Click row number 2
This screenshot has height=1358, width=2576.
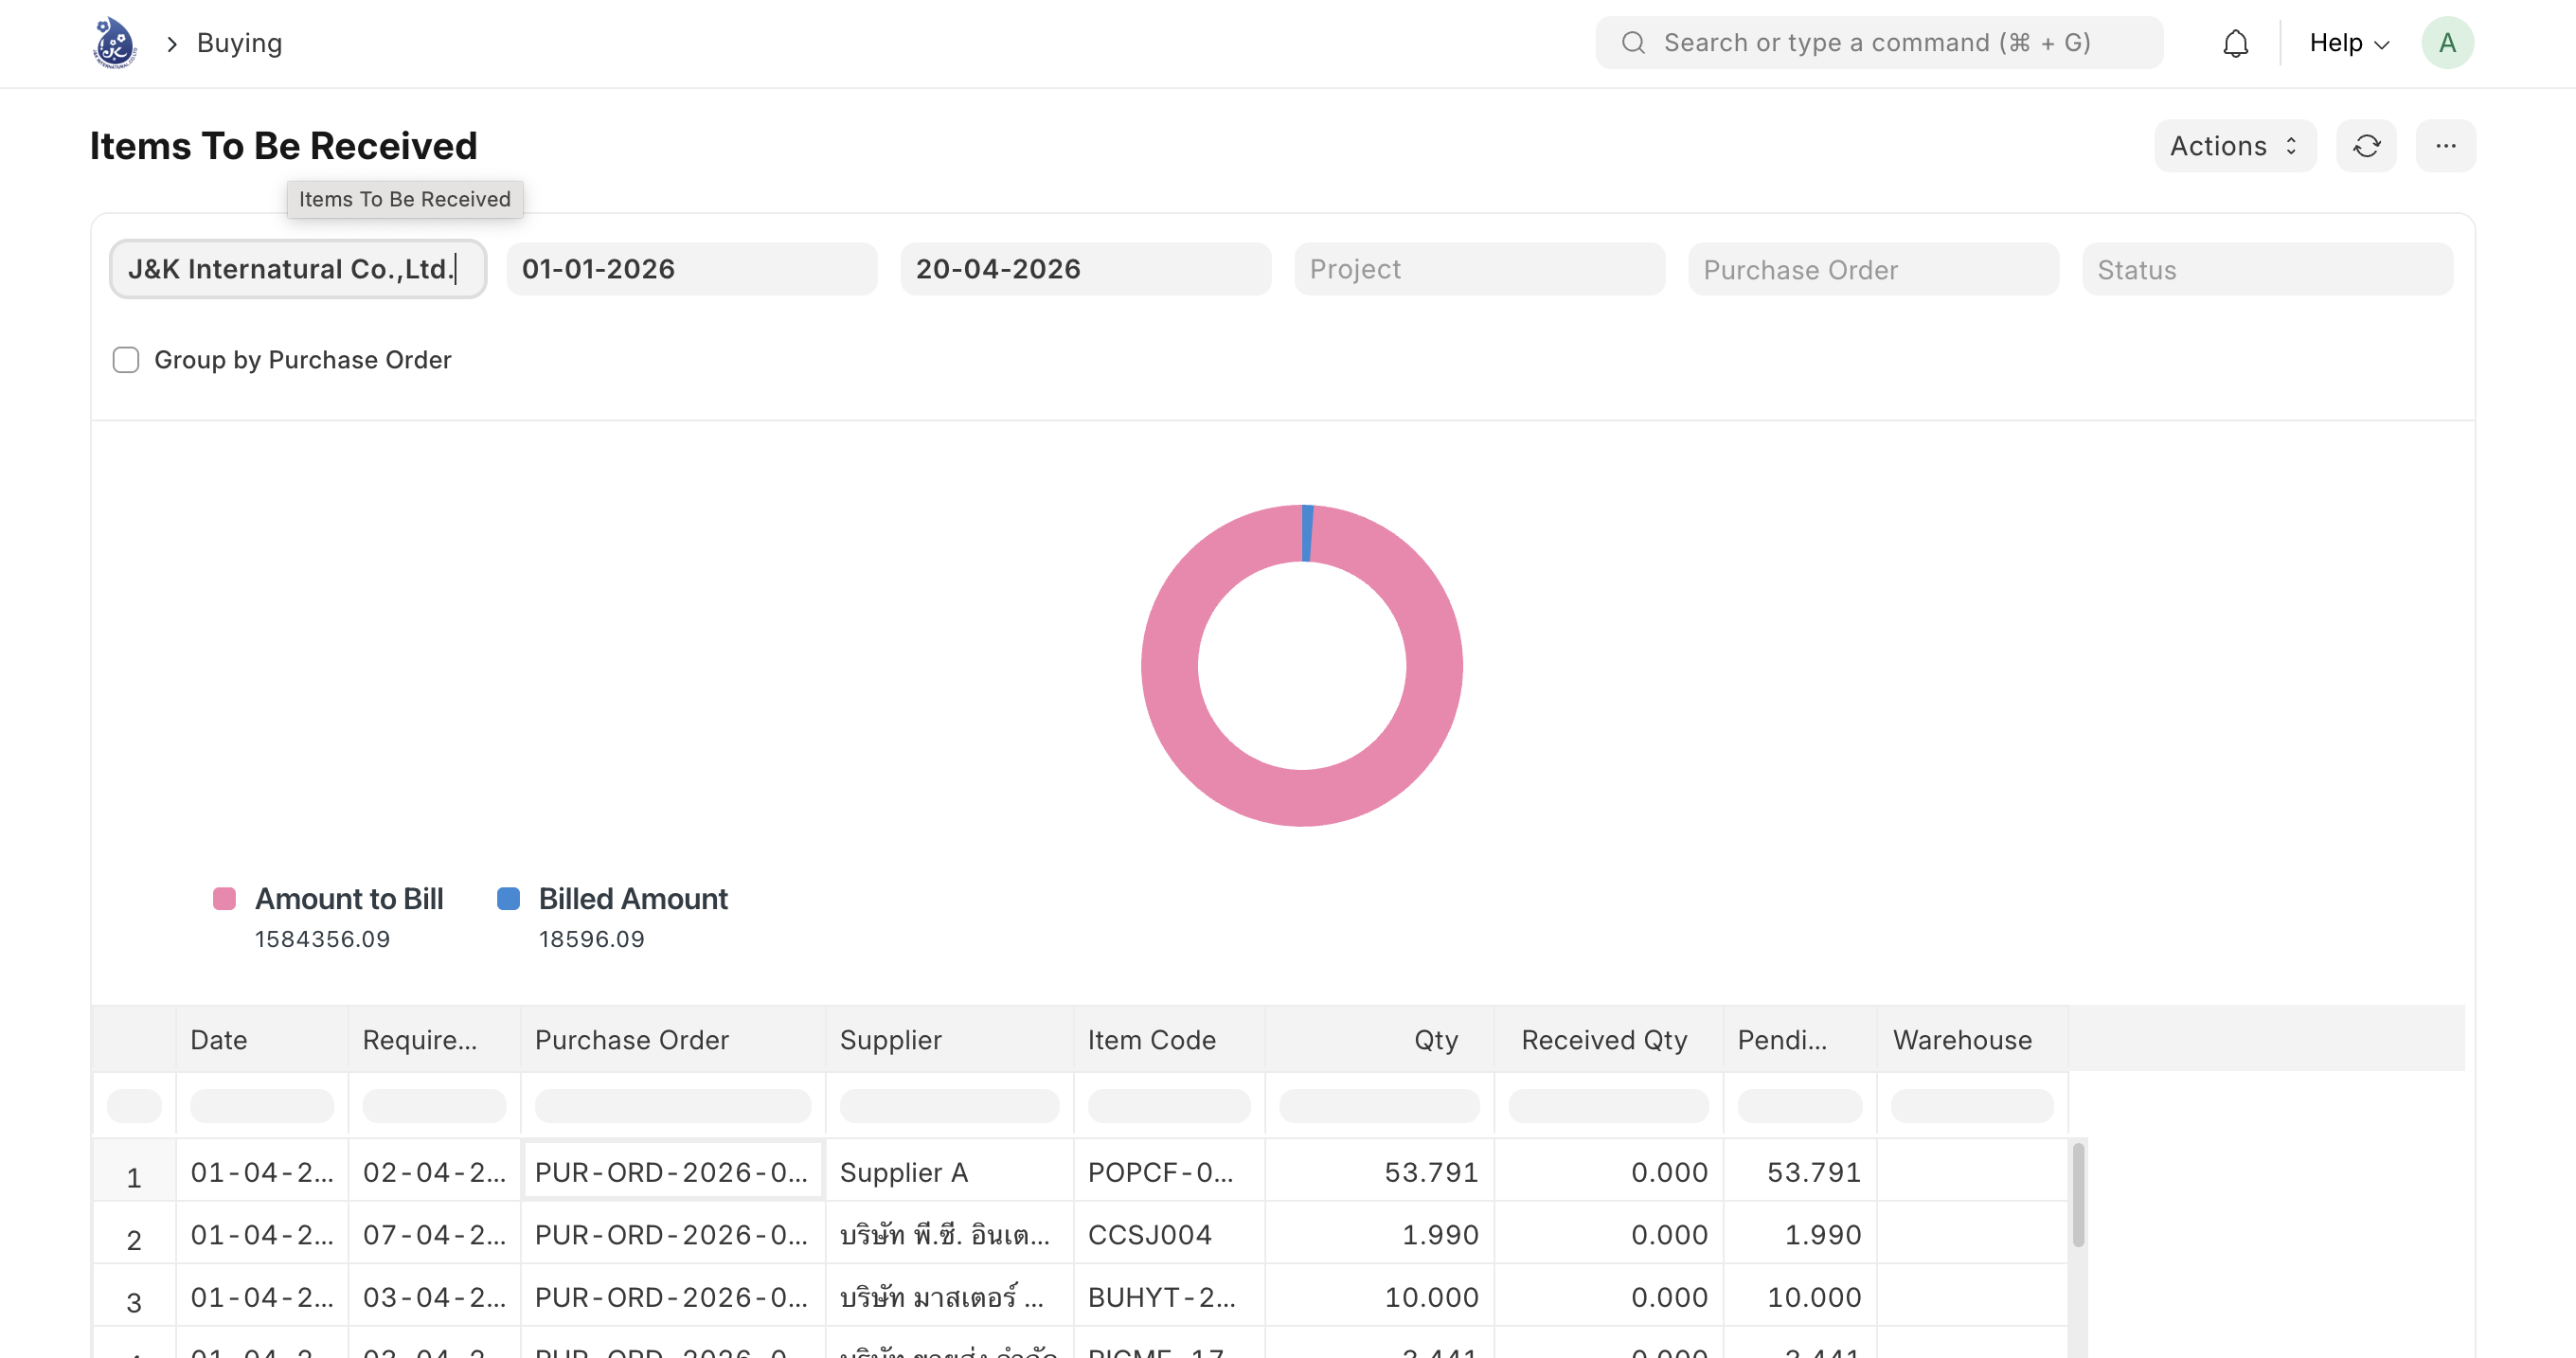(134, 1240)
